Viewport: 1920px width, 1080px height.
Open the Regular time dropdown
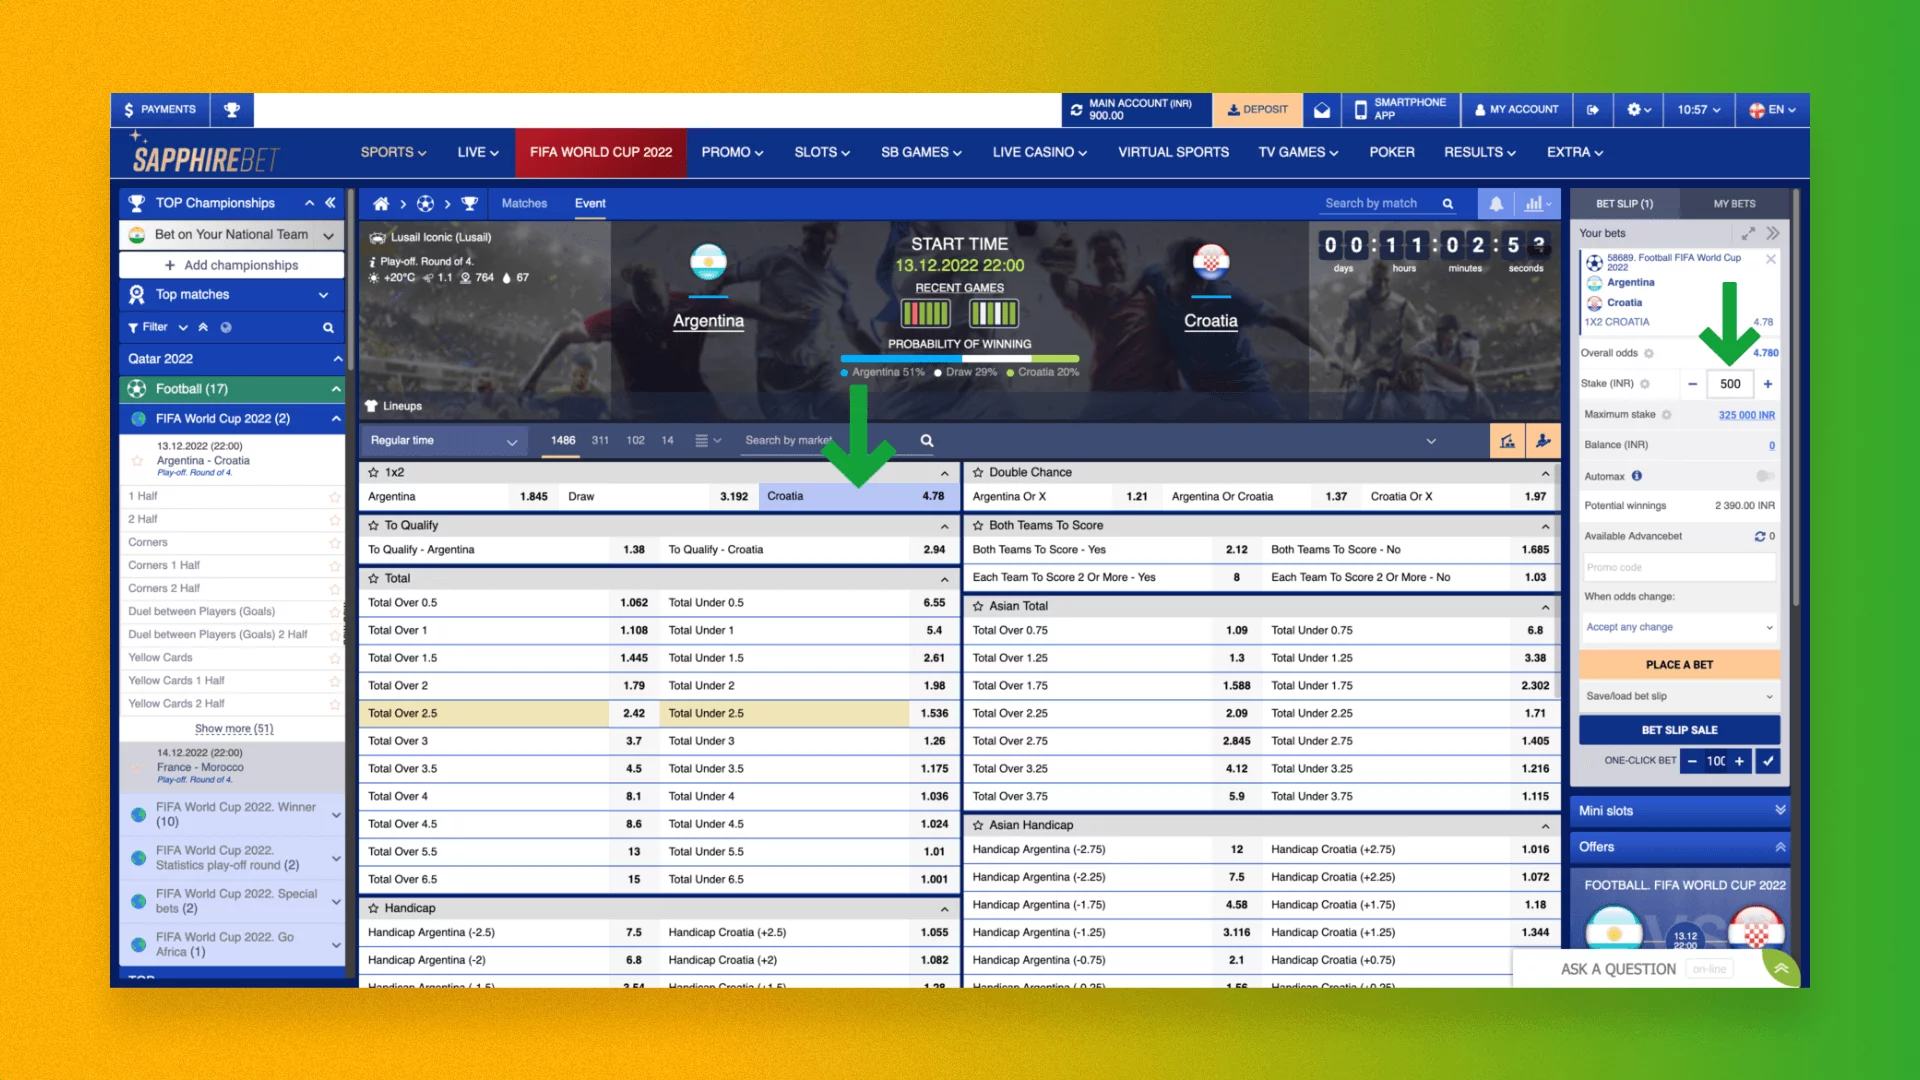(x=444, y=440)
